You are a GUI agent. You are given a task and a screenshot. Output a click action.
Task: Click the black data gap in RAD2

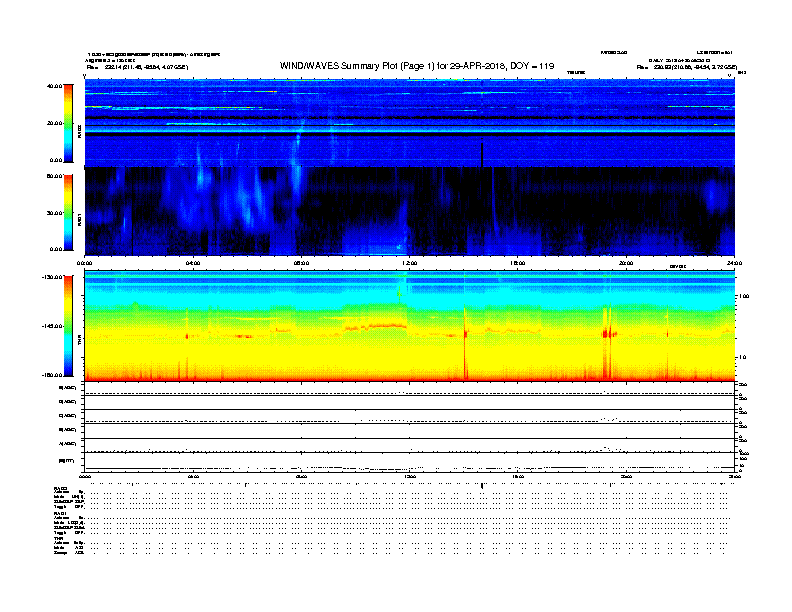(x=482, y=154)
